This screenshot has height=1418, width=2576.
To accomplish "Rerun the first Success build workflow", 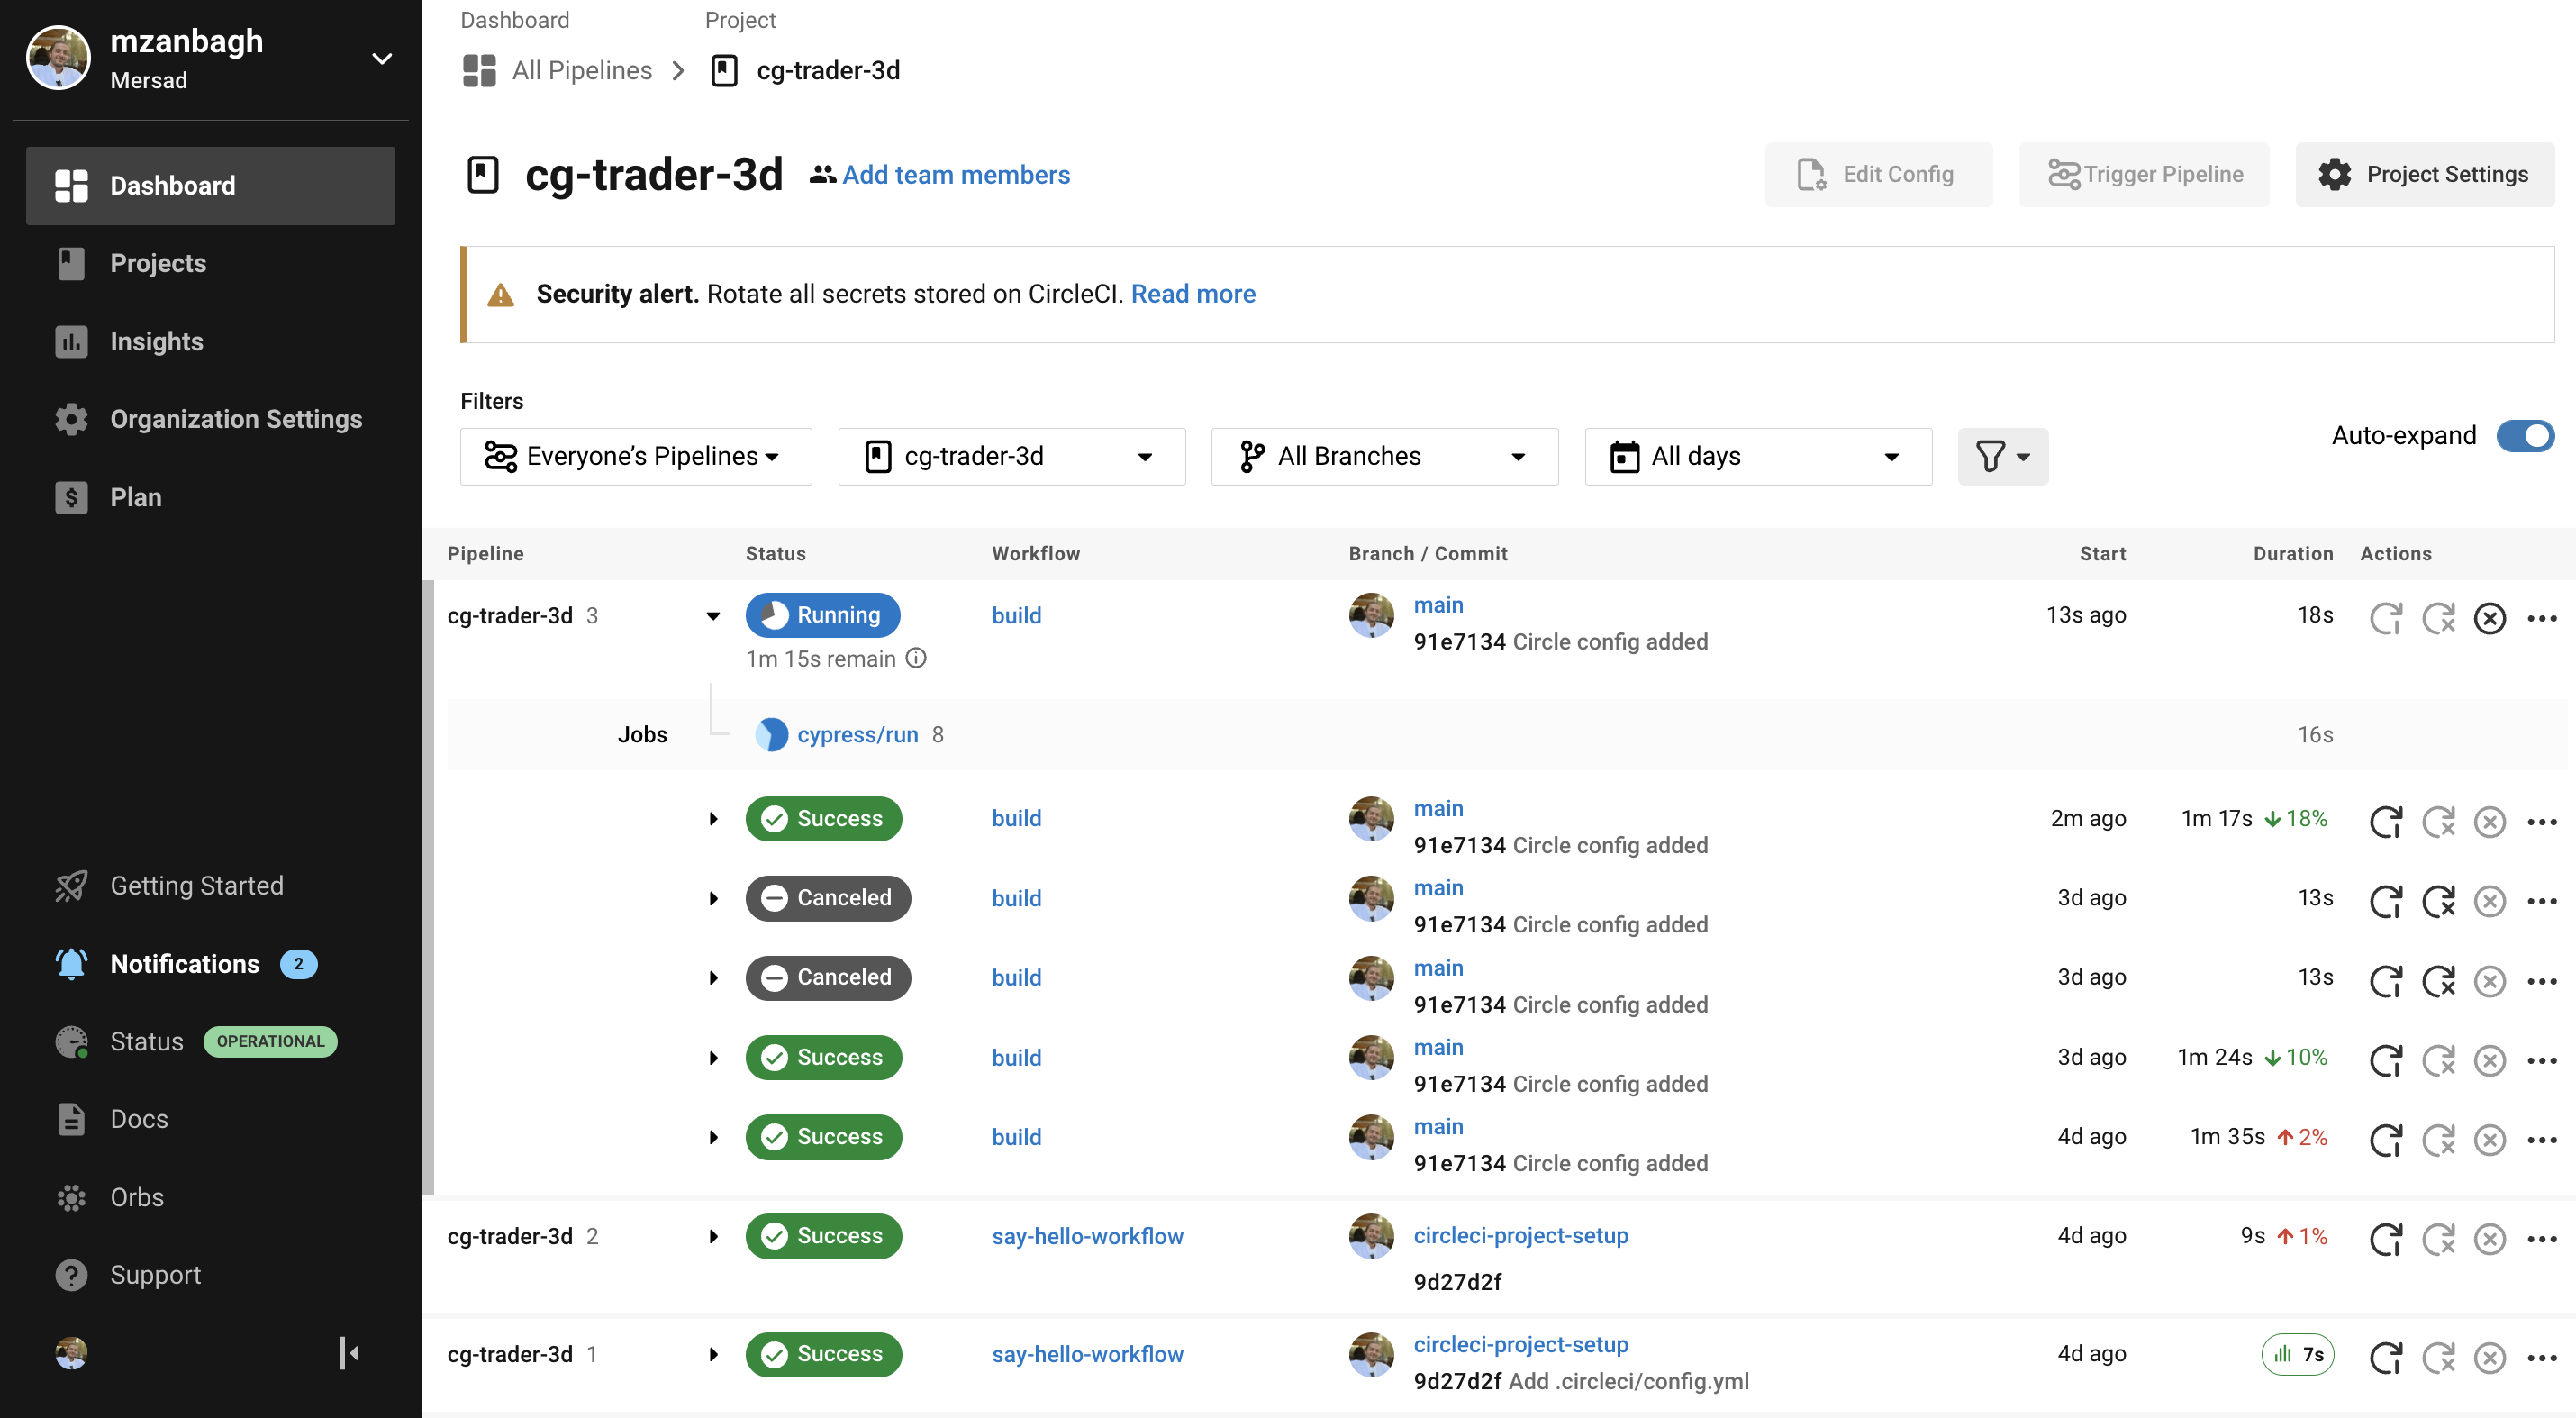I will pyautogui.click(x=2385, y=821).
